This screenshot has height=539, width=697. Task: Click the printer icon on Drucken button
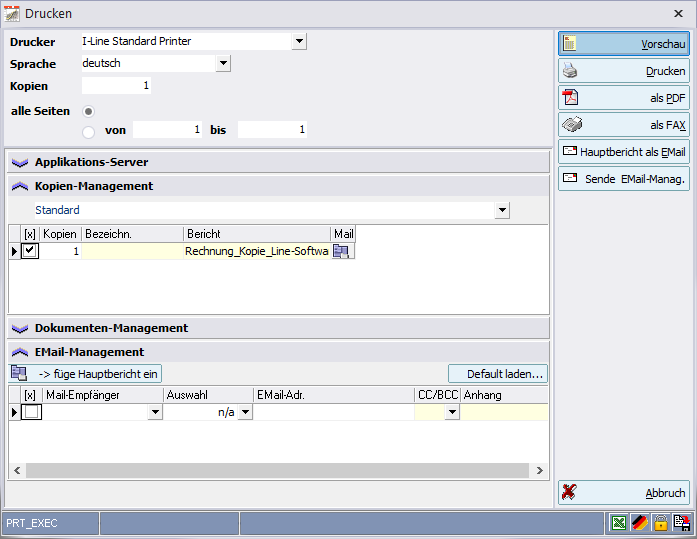click(x=570, y=71)
